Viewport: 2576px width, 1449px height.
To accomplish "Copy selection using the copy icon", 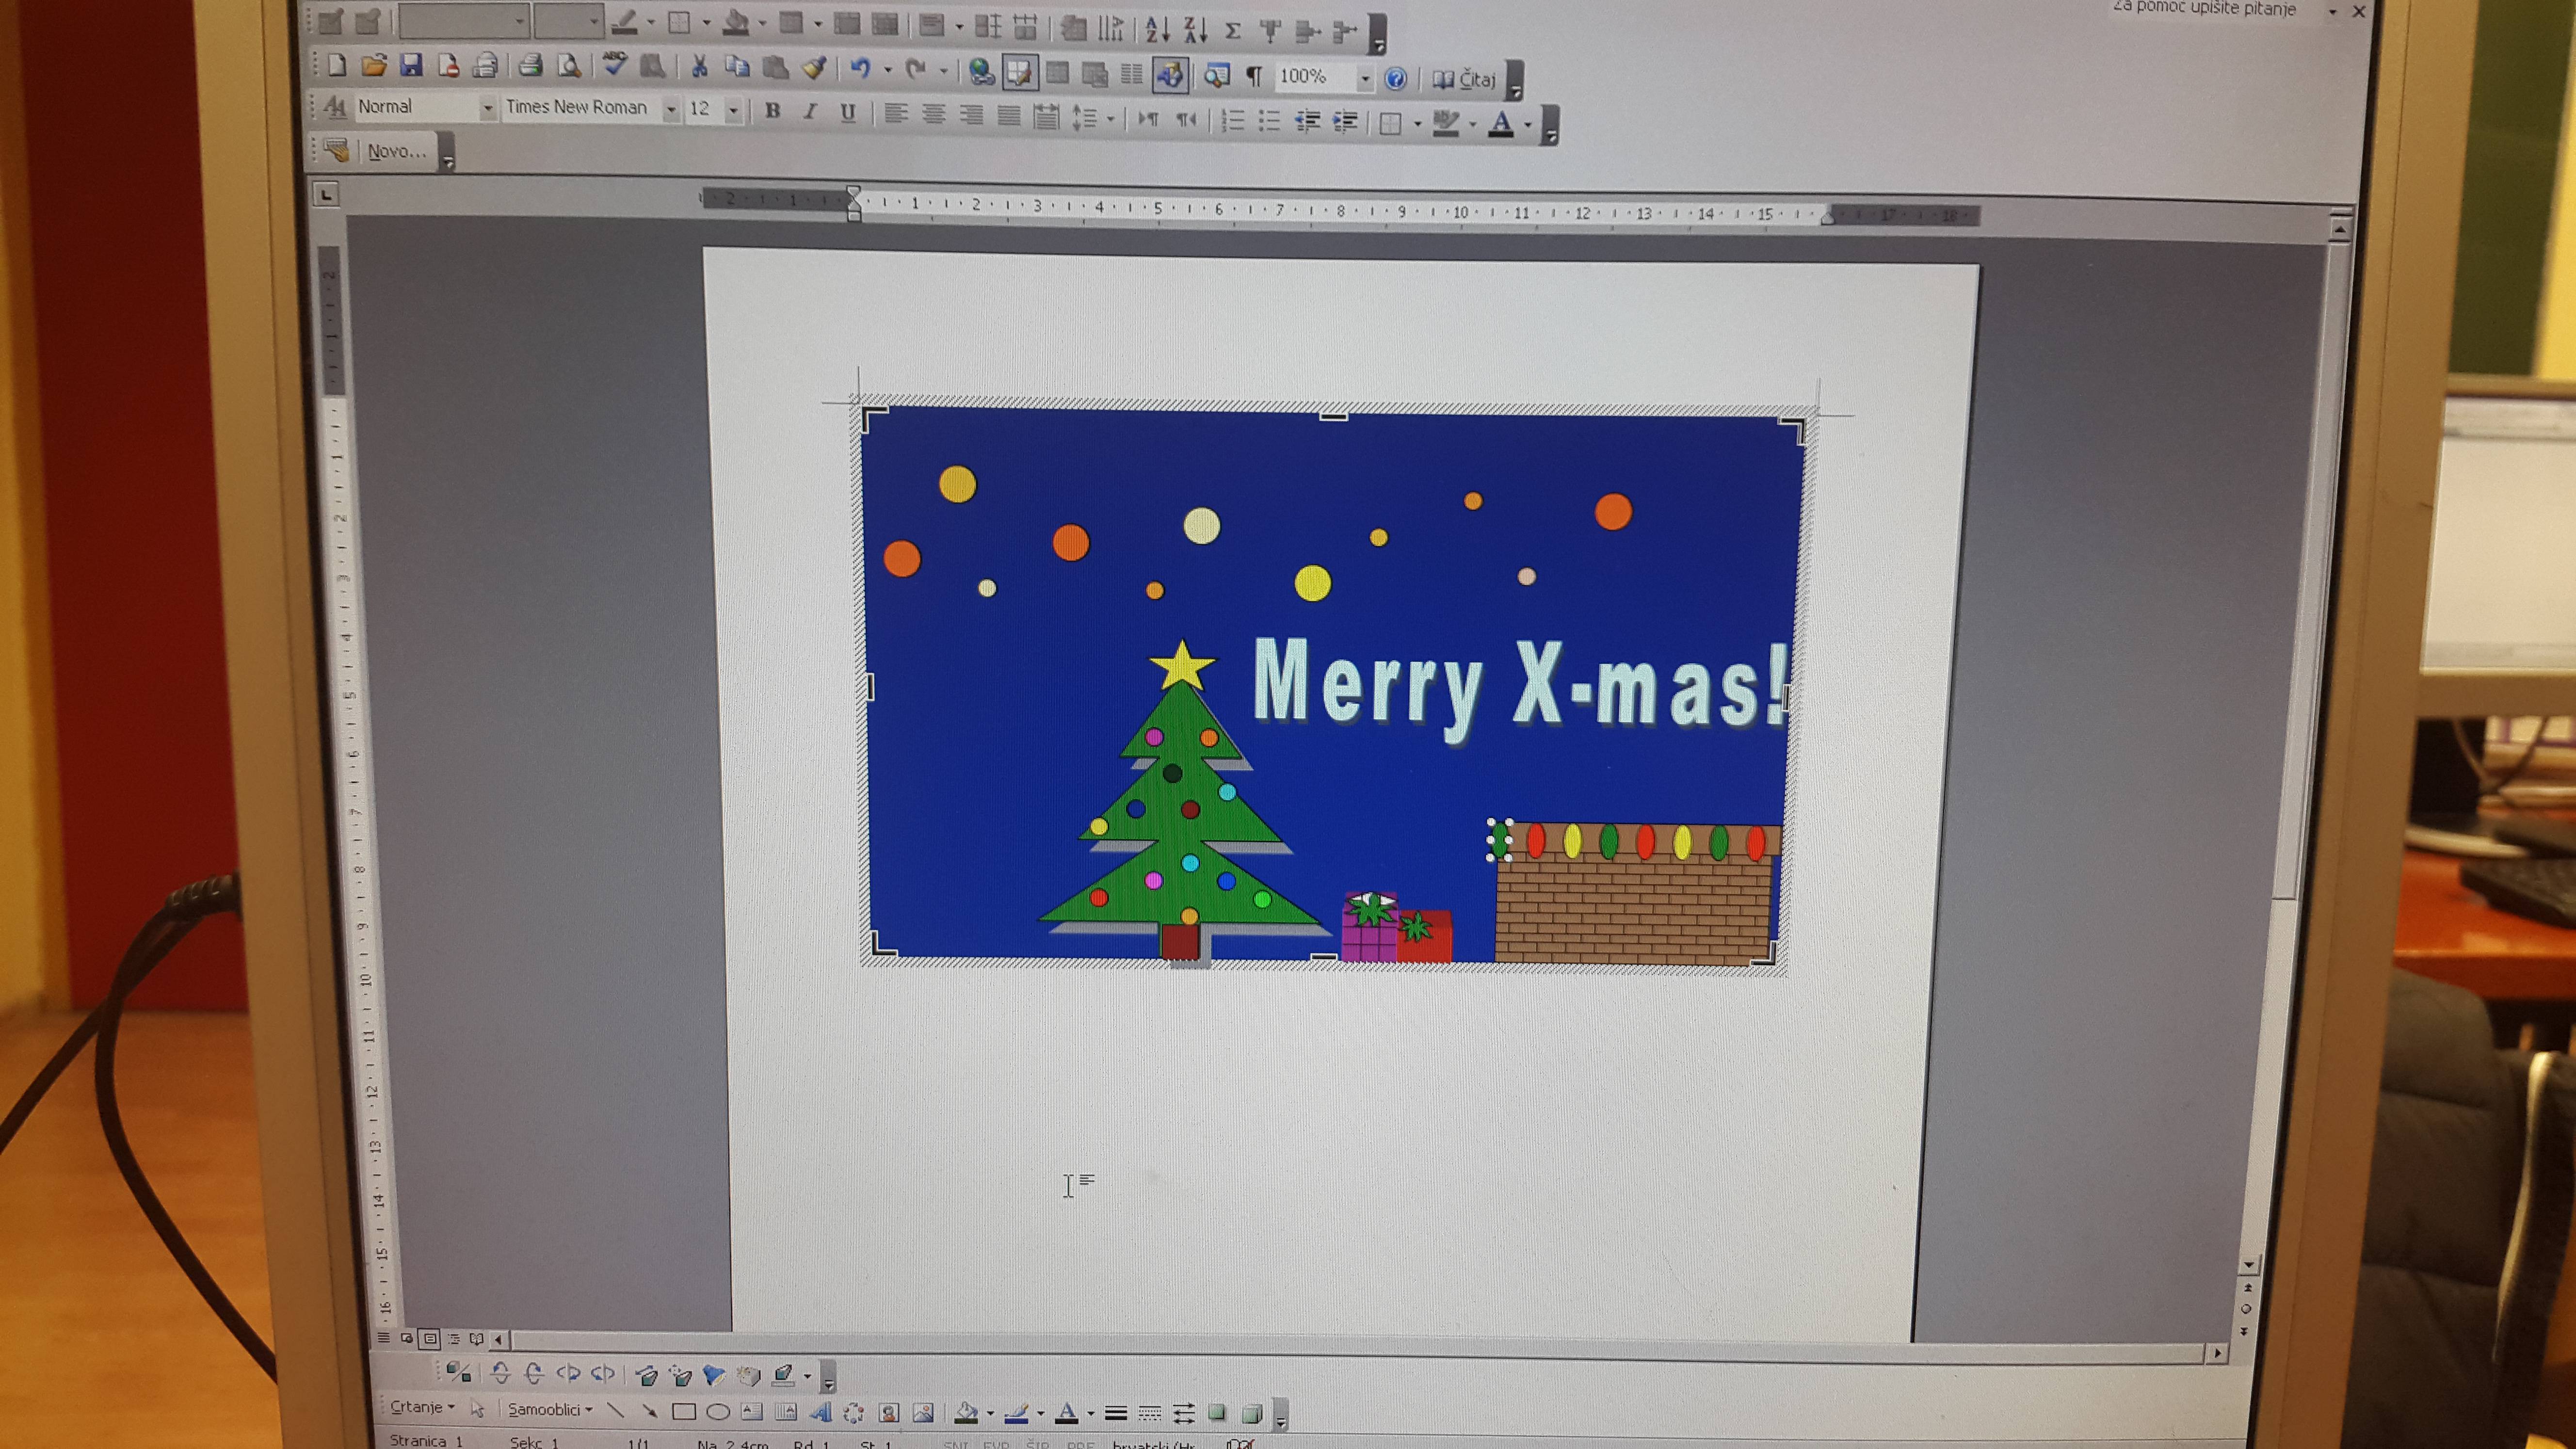I will click(x=738, y=68).
